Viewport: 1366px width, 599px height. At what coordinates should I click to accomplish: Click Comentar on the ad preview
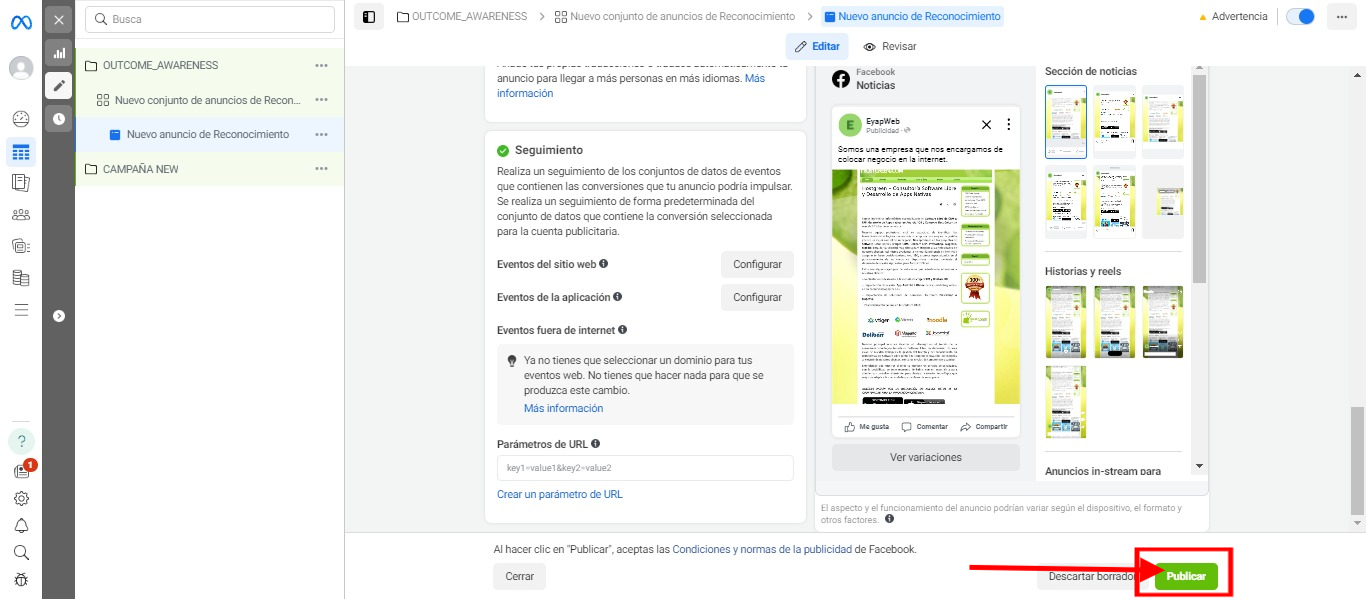tap(924, 426)
